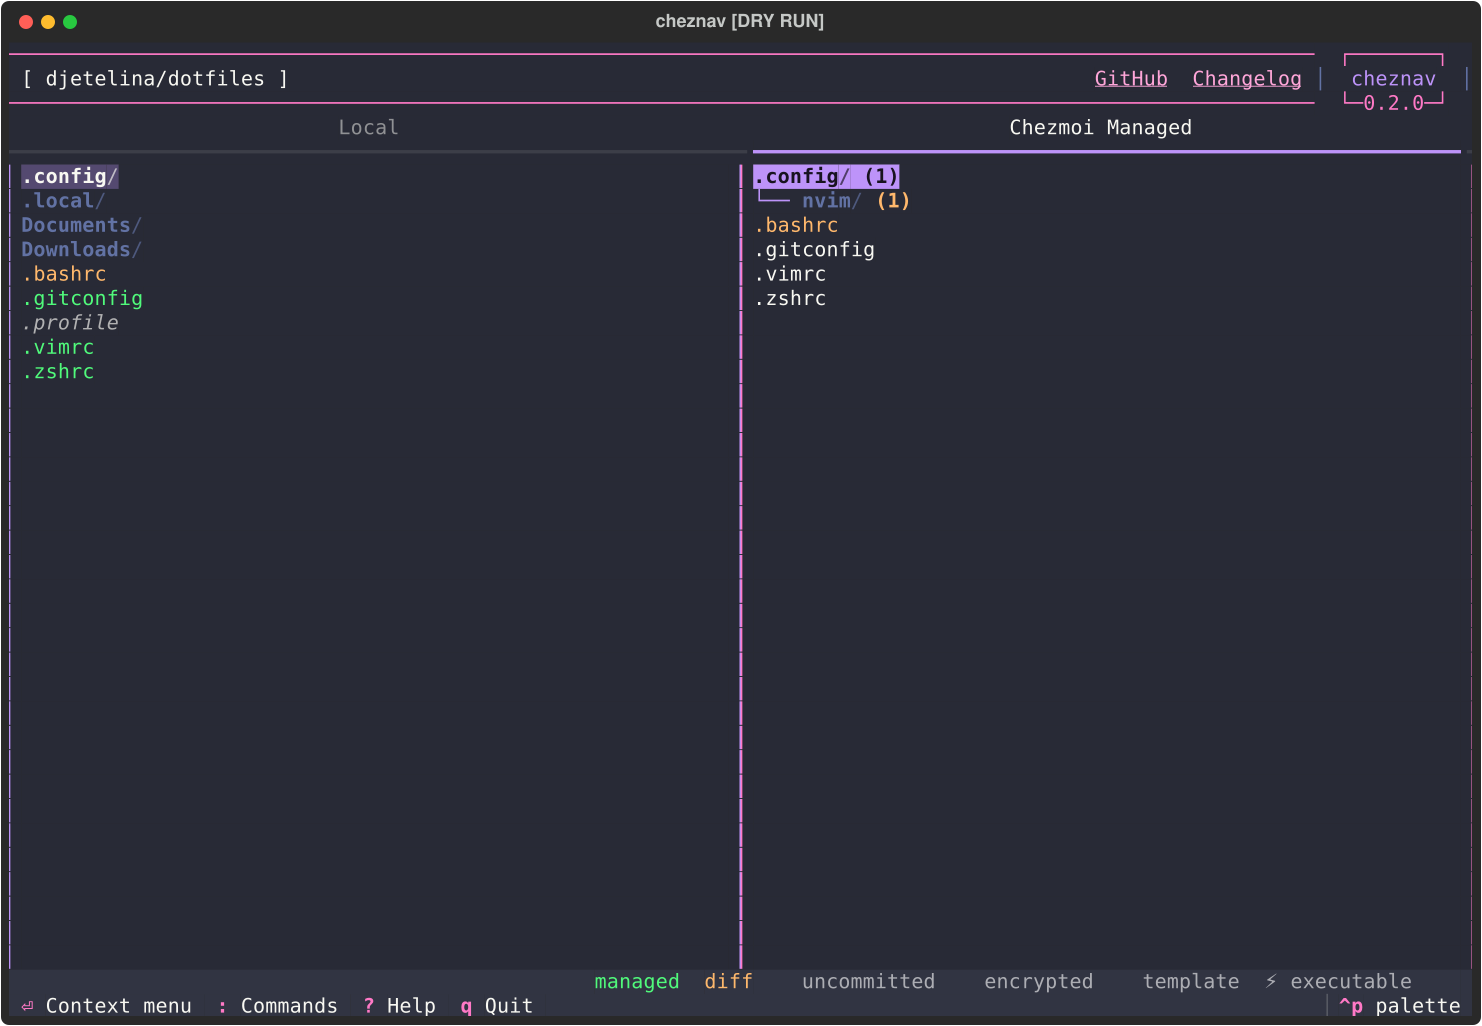Collapse .config/ (1) in Managed pane
1482x1026 pixels.
tap(826, 177)
